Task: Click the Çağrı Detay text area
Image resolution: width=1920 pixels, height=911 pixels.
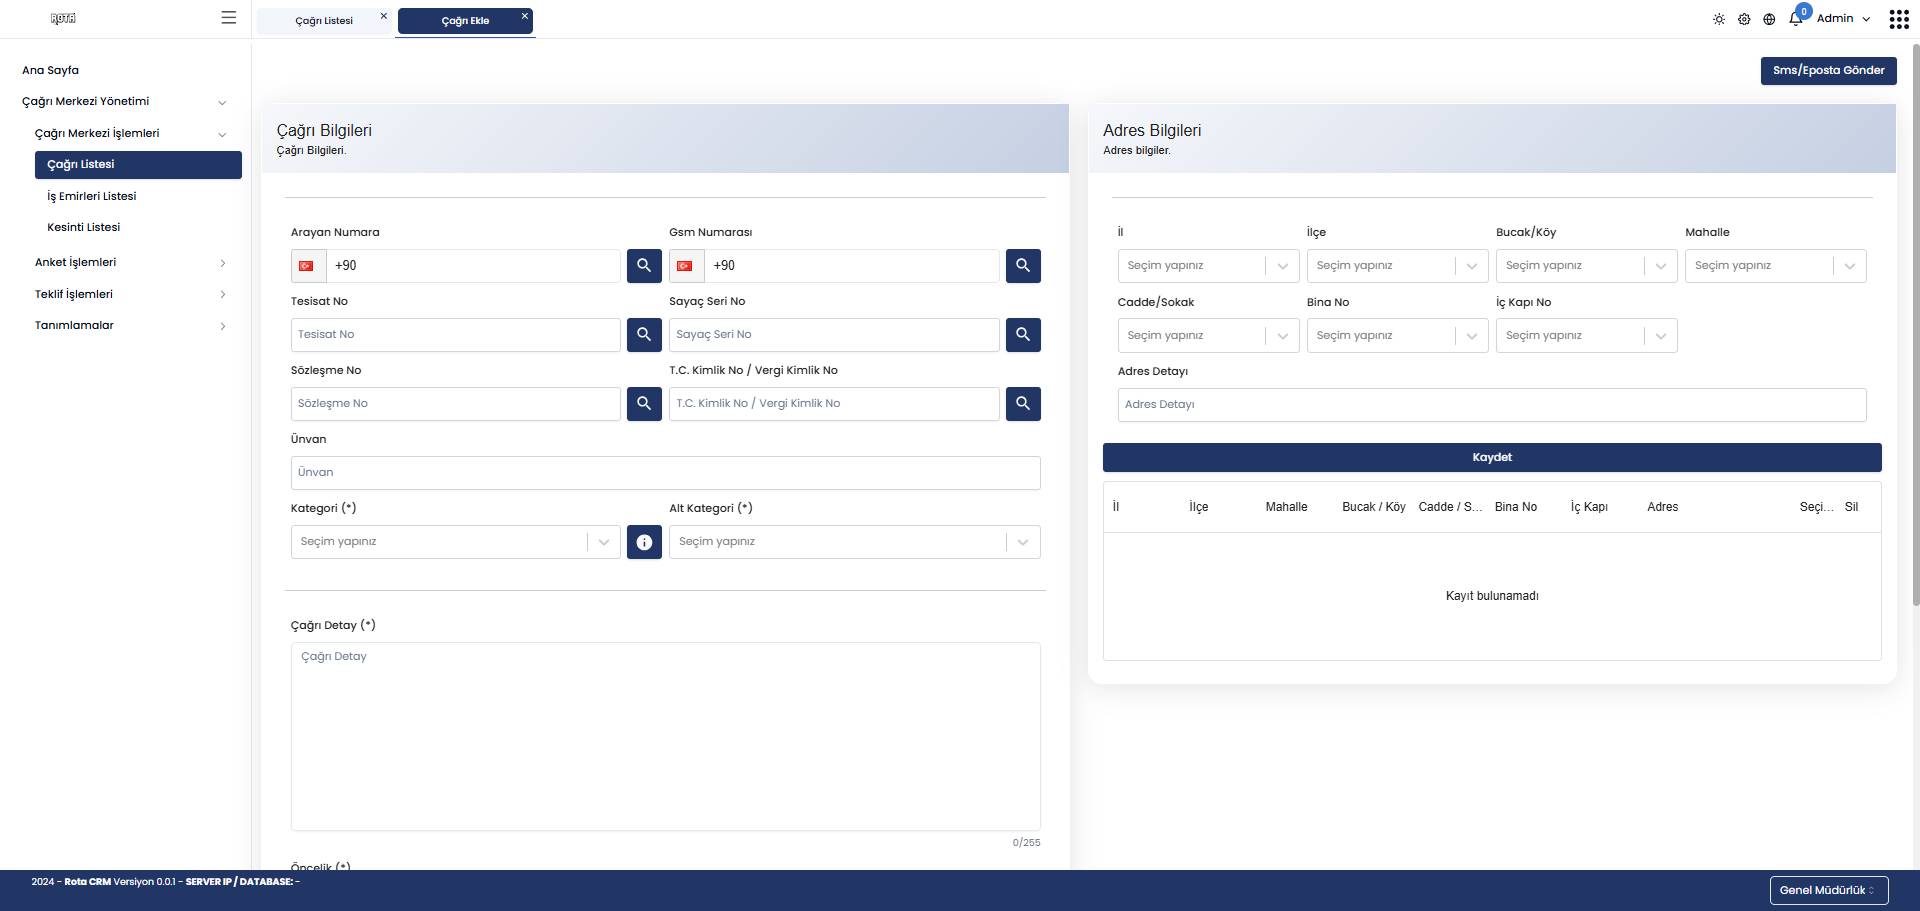Action: [x=666, y=737]
